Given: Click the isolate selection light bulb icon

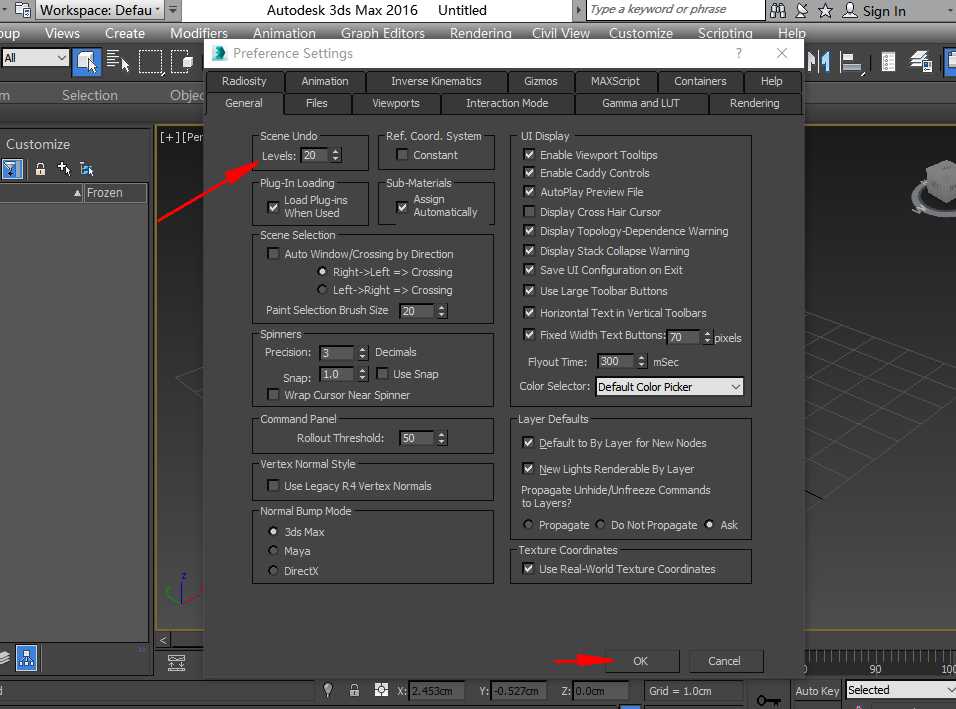Looking at the screenshot, I should click(328, 690).
